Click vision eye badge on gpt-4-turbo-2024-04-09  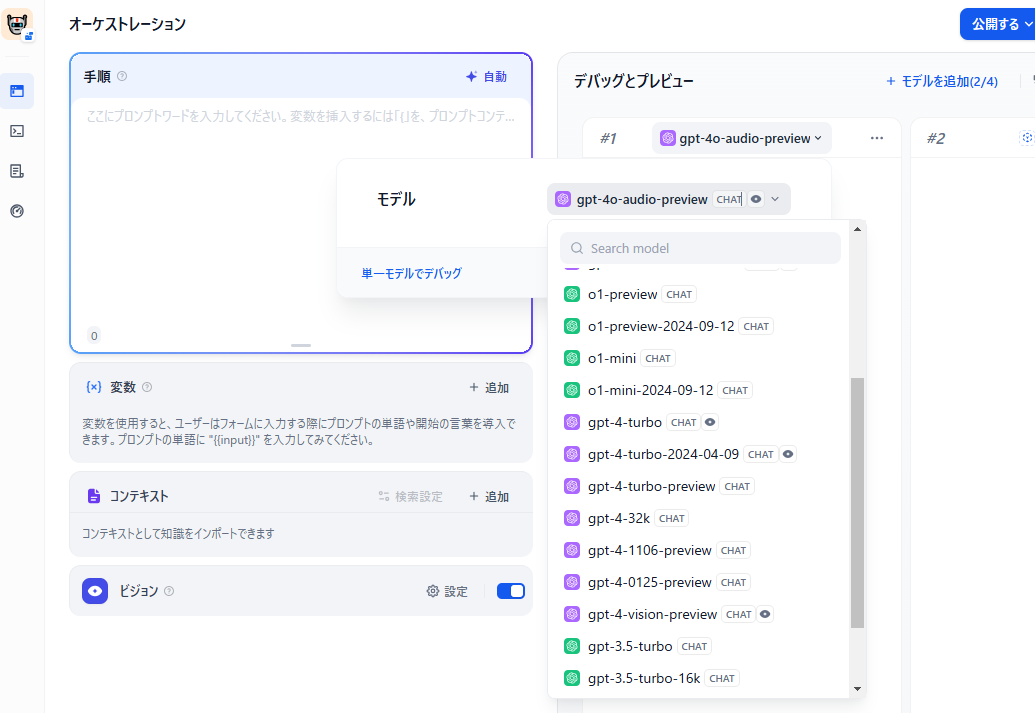tap(788, 454)
